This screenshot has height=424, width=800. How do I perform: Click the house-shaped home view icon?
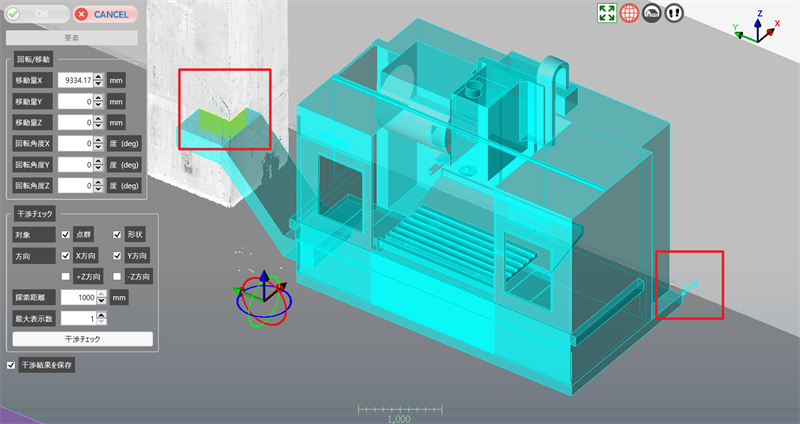click(652, 13)
